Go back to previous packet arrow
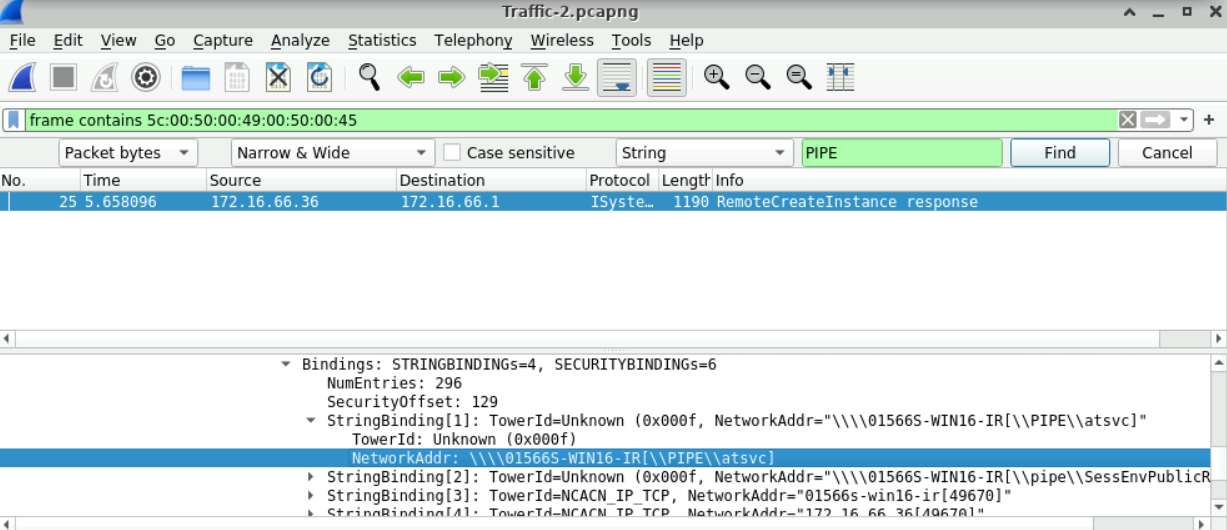 click(x=411, y=77)
